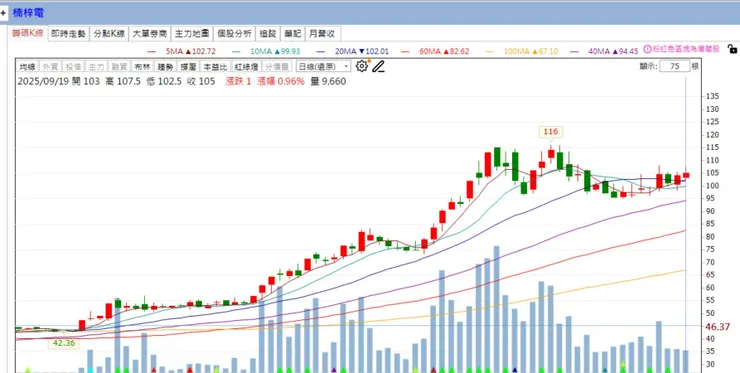Screen dimensions: 740x373
Task: Click the 漲幅 0.96% readout
Action: coord(281,81)
